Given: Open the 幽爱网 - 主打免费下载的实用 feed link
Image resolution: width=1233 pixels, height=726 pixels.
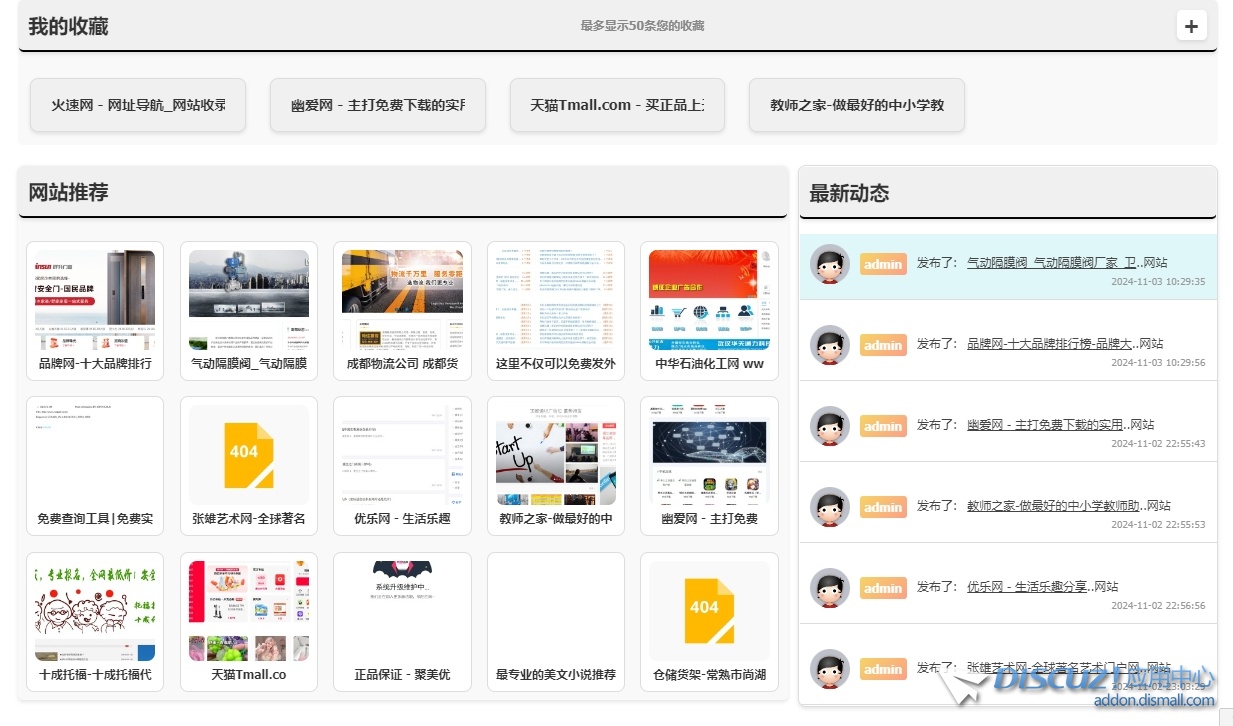Looking at the screenshot, I should click(x=1045, y=425).
